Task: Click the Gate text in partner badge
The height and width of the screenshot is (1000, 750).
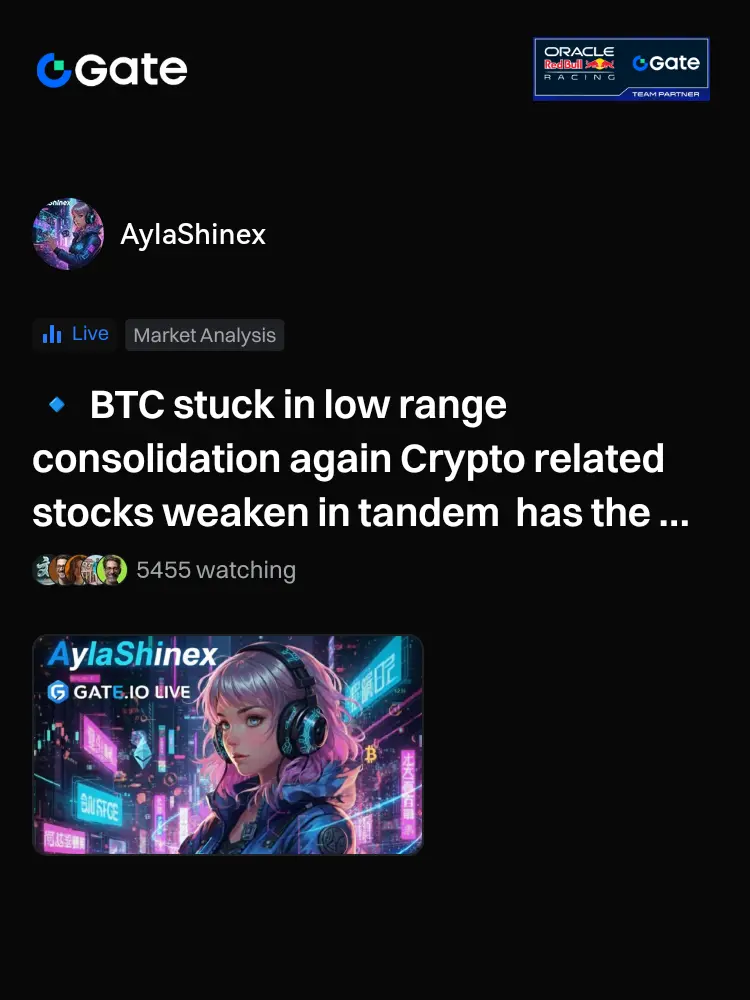Action: click(x=666, y=62)
